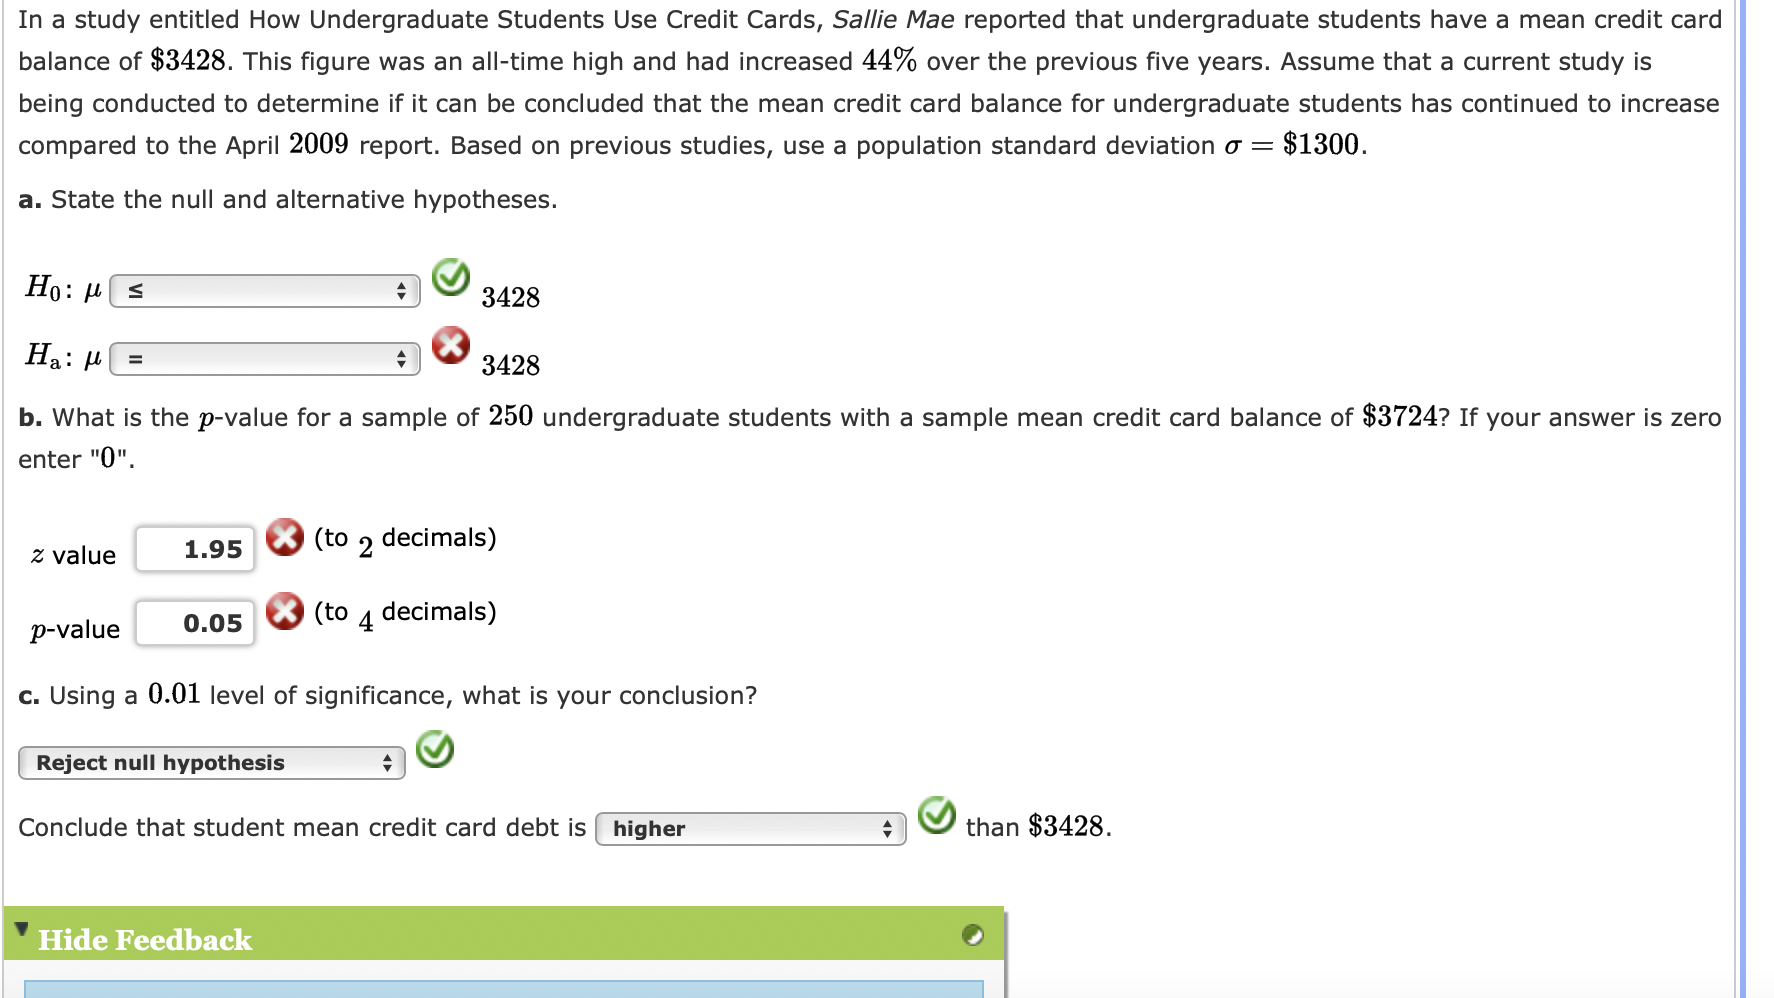
Task: Select the p-value input showing 0.05
Action: click(x=194, y=622)
